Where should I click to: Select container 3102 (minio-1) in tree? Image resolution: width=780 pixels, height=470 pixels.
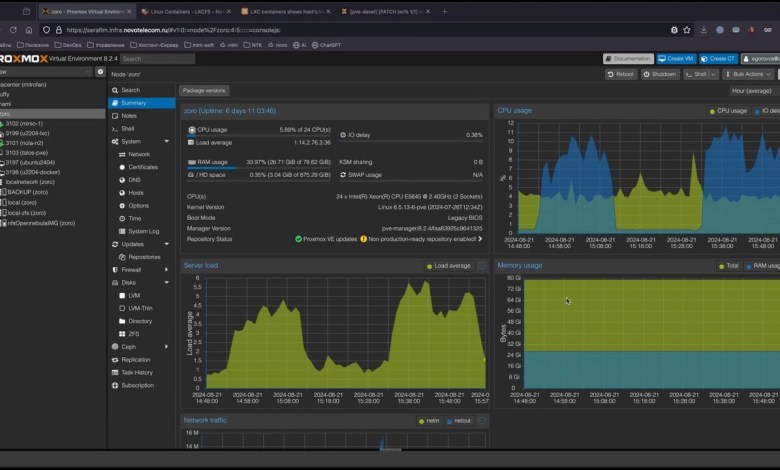[23, 124]
